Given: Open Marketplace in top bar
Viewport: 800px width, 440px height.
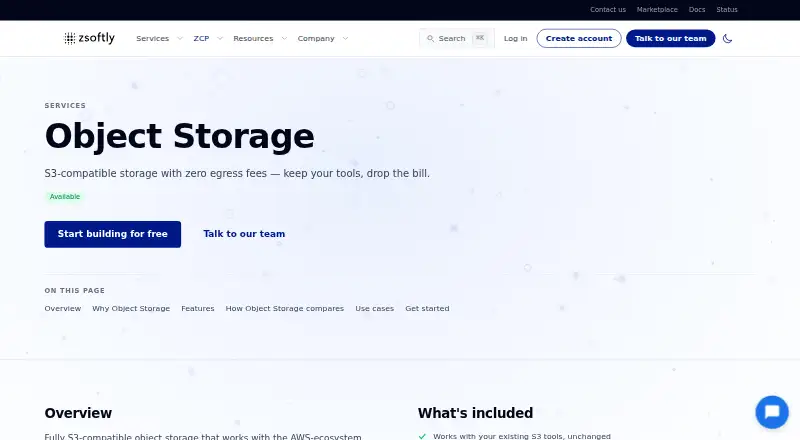Looking at the screenshot, I should coord(657,10).
